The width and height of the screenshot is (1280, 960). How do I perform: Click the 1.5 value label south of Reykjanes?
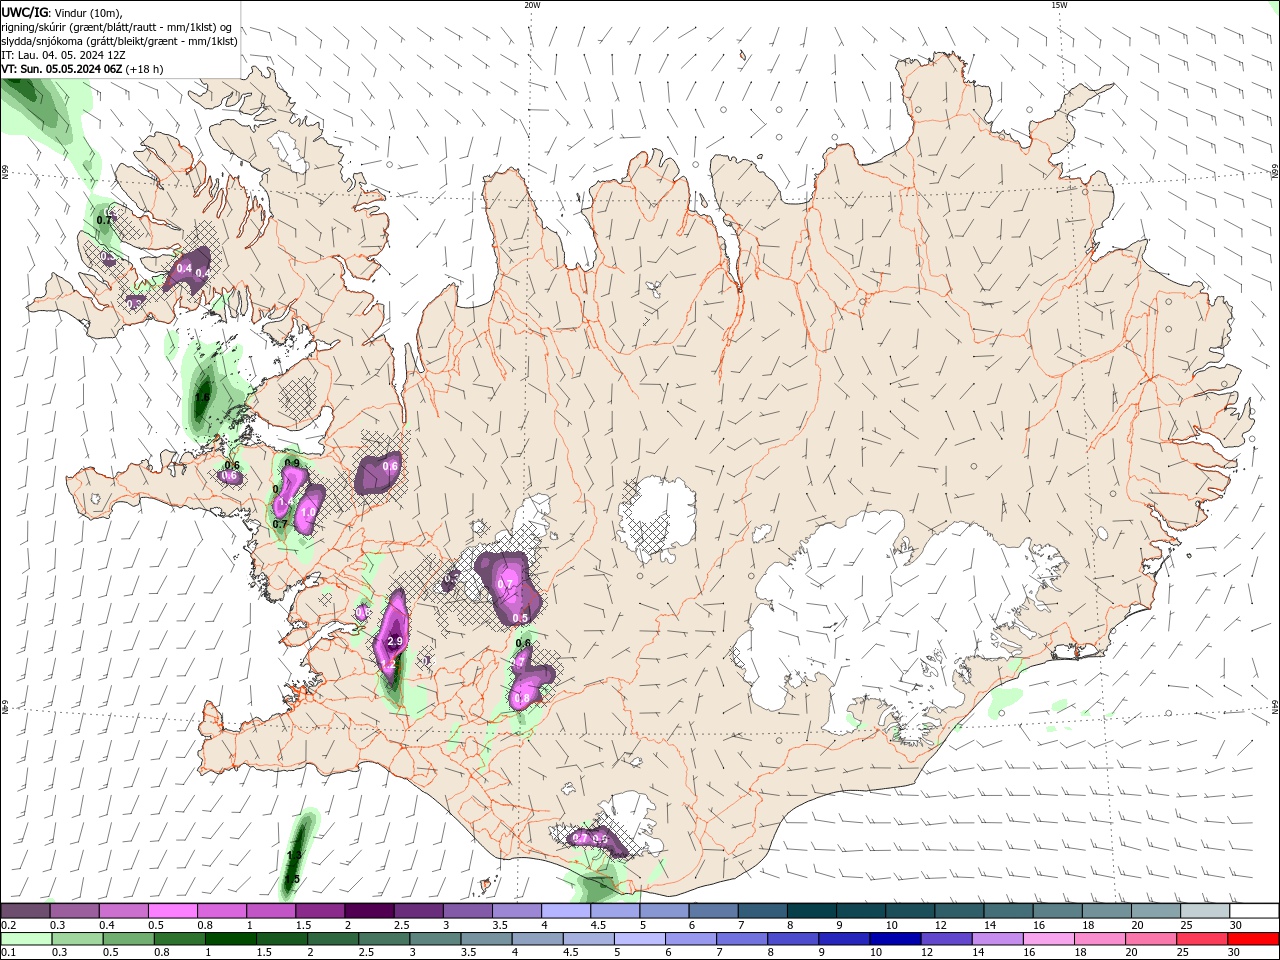[292, 879]
